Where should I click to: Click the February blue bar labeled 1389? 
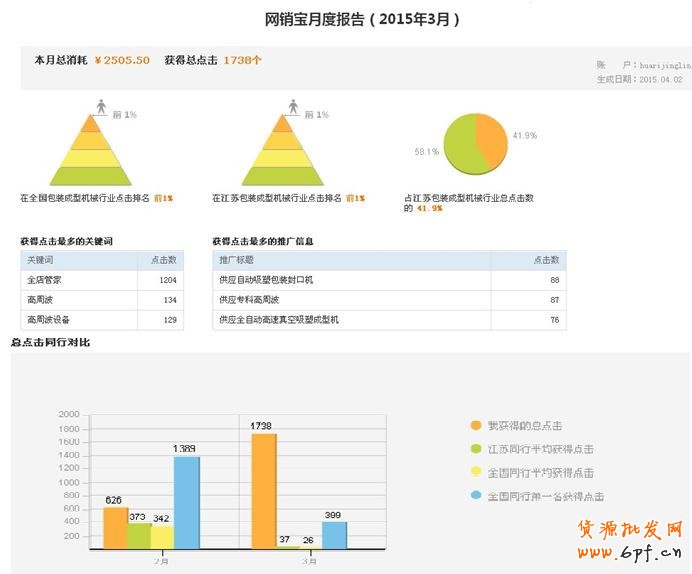pyautogui.click(x=186, y=502)
